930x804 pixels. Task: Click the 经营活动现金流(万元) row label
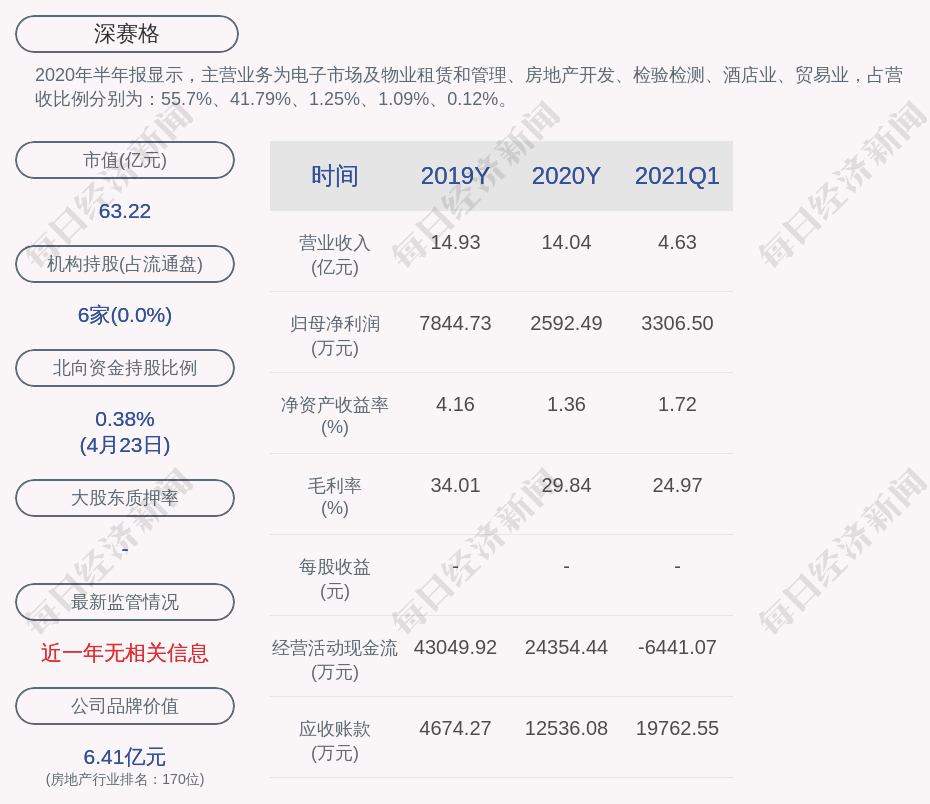[x=335, y=659]
